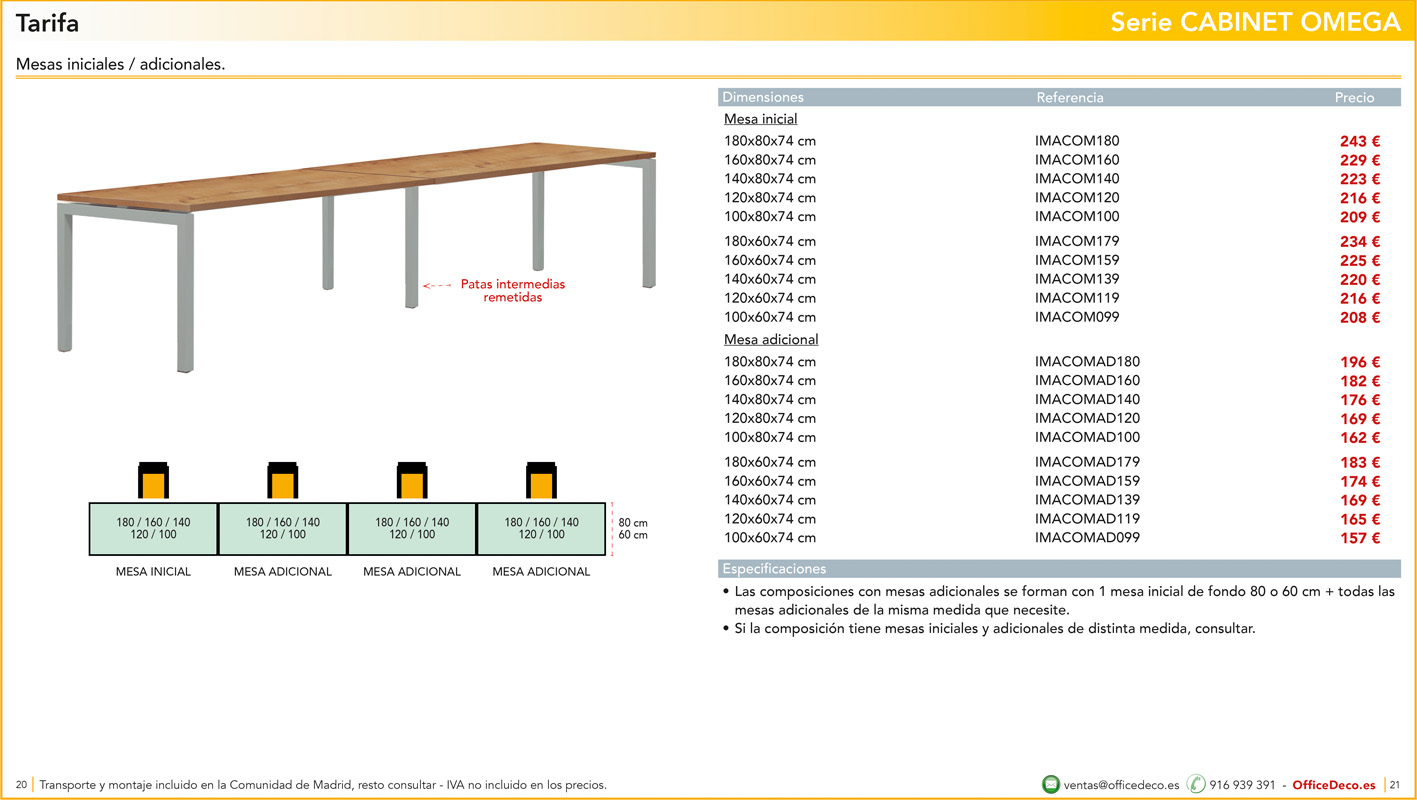1417x800 pixels.
Task: Click the red Patas intermedias remetidas label
Action: (x=512, y=290)
